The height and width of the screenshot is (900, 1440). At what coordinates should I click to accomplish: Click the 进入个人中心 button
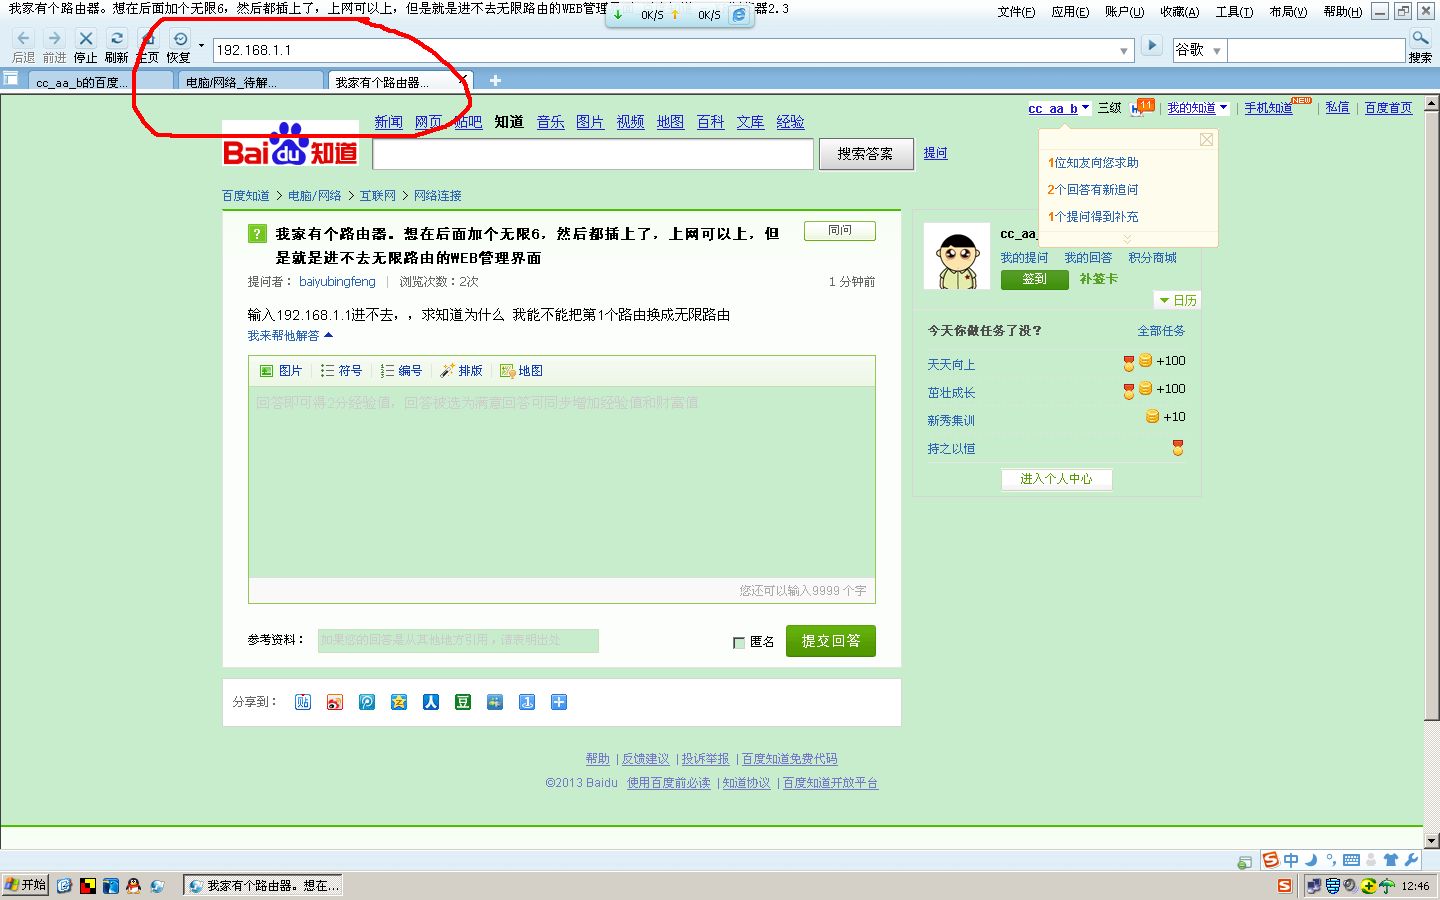pos(1057,479)
